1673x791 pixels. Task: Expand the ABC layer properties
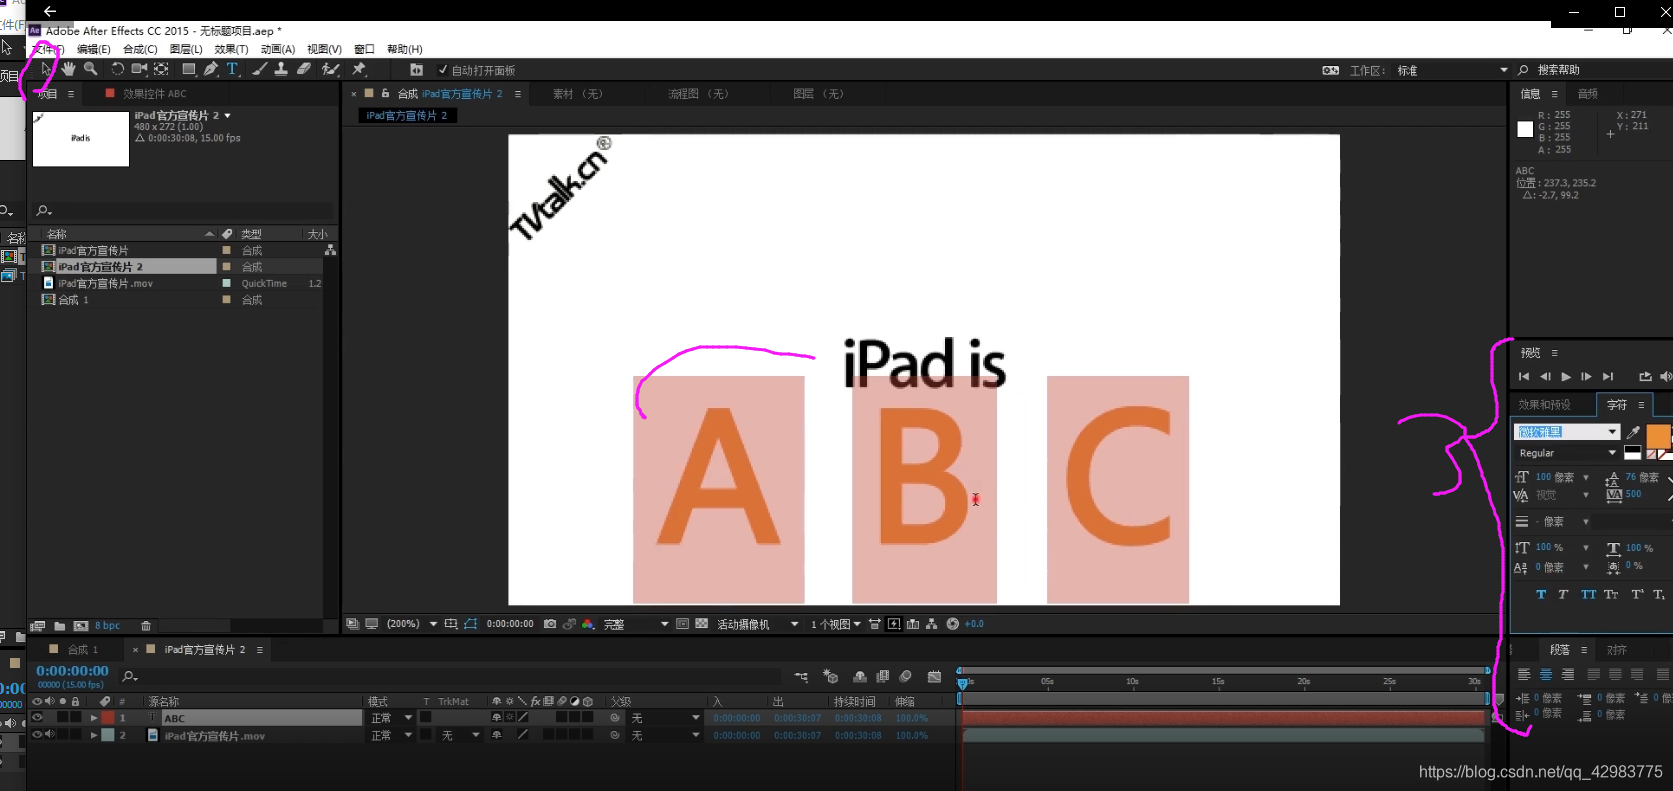[x=94, y=718]
